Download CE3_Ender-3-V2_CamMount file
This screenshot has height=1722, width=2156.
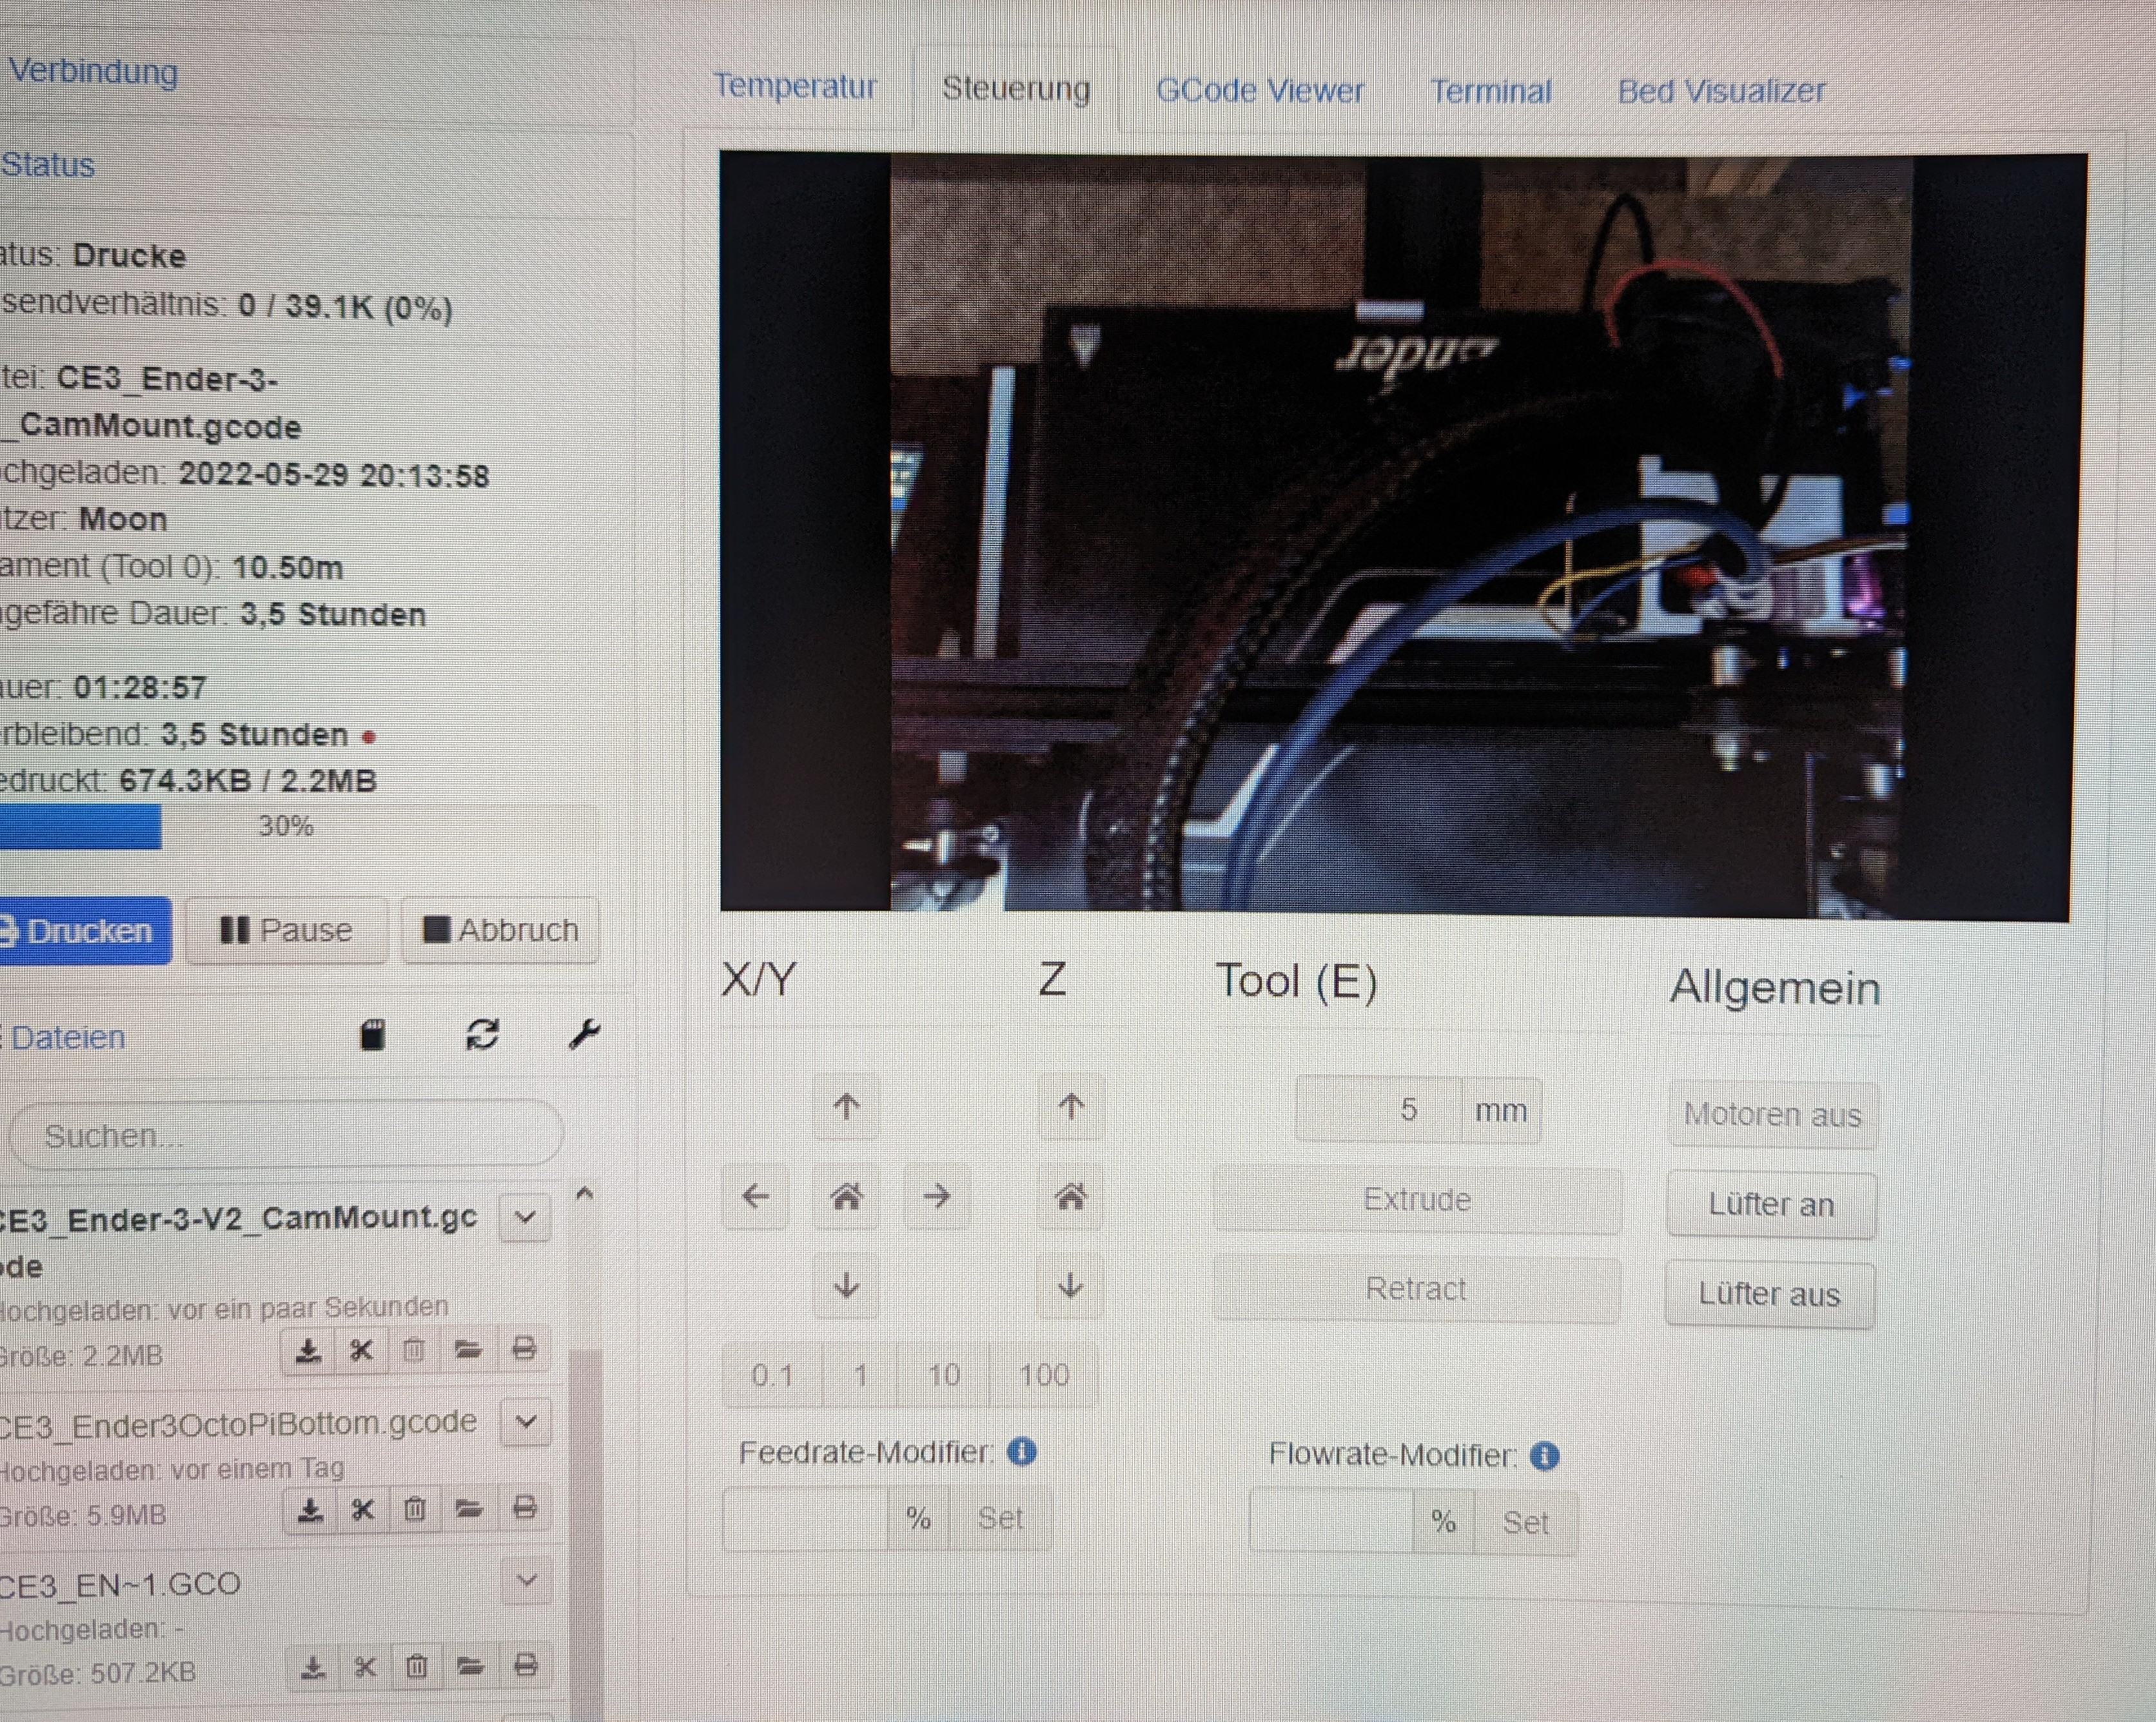(309, 1351)
